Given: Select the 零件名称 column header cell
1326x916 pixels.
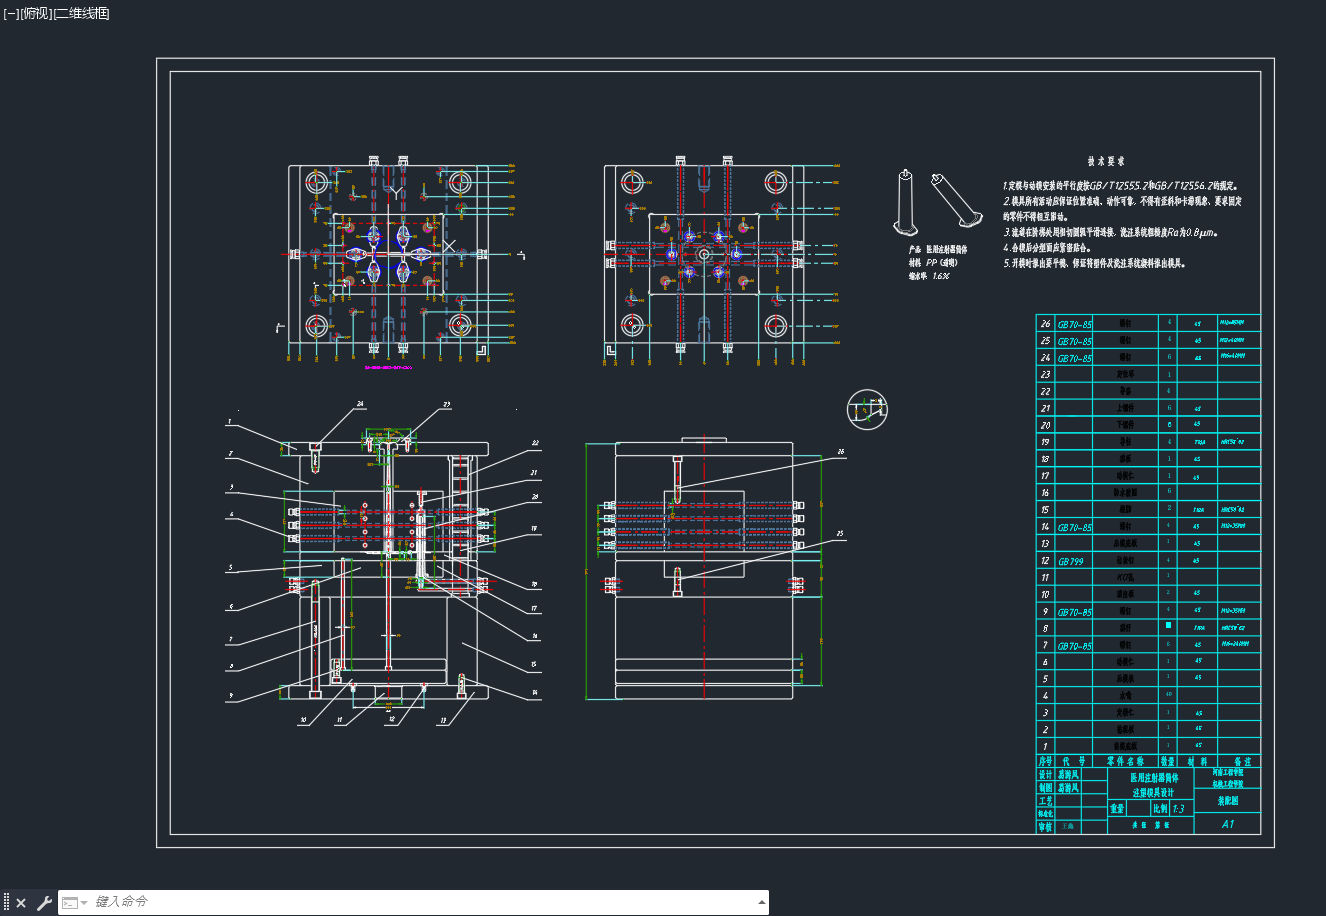Looking at the screenshot, I should point(1125,762).
